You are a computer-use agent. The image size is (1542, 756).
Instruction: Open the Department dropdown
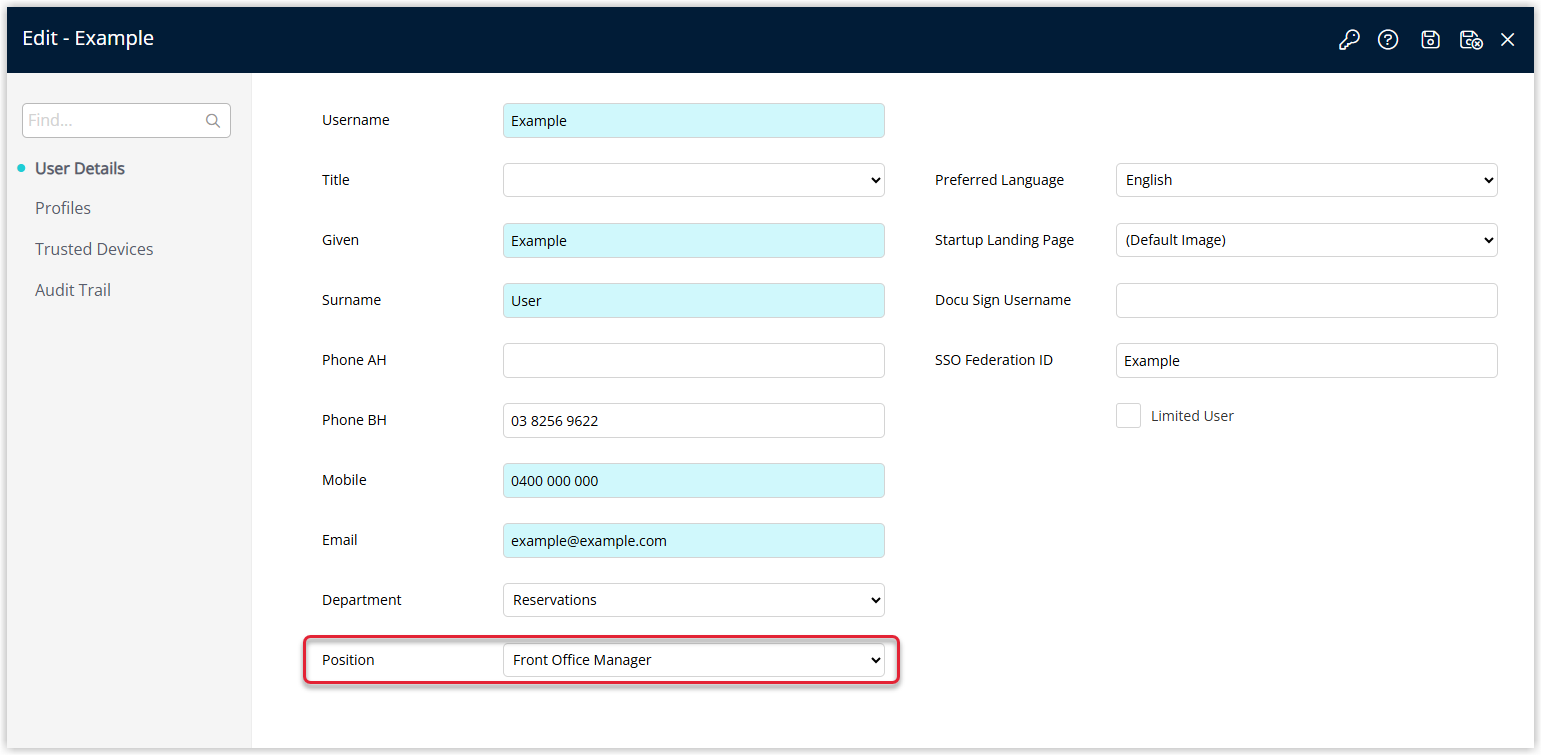click(x=694, y=600)
